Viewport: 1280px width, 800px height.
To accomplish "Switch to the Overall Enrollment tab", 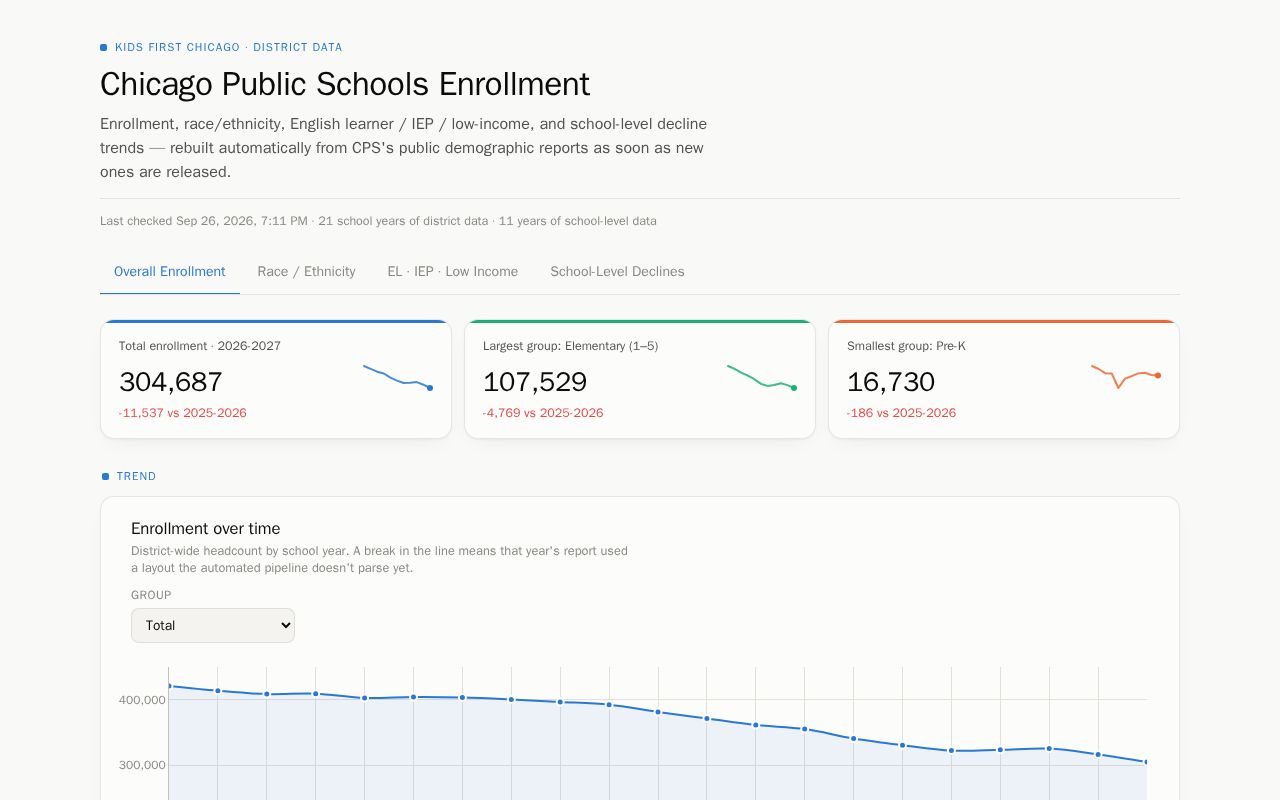I will click(x=170, y=272).
